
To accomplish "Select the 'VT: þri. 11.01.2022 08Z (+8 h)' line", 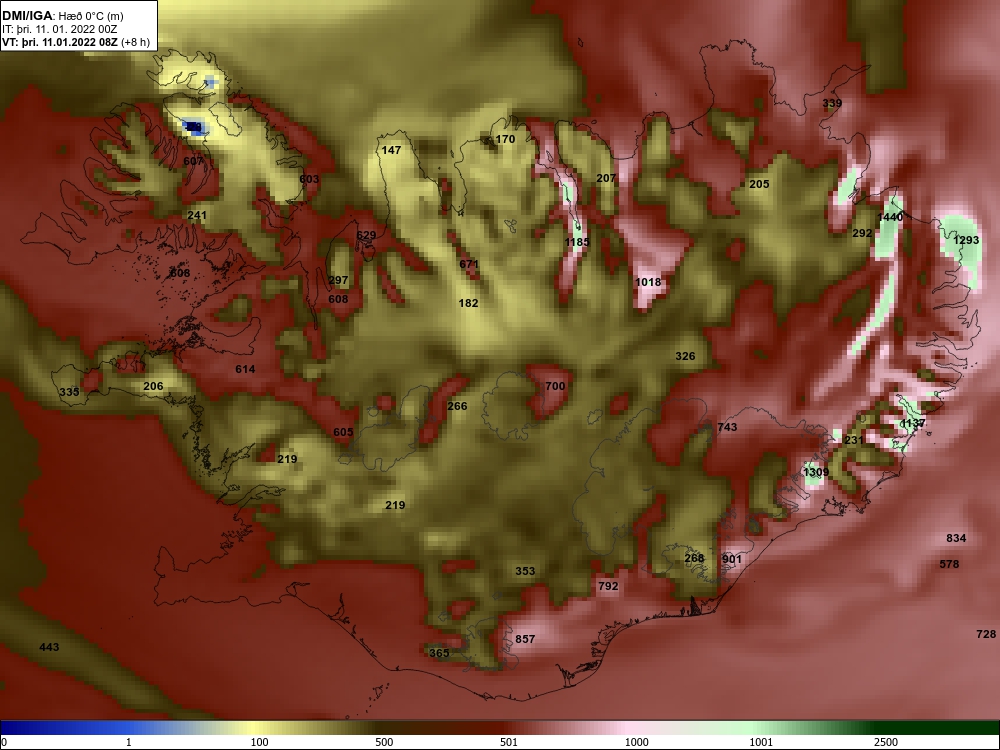I will [x=76, y=42].
